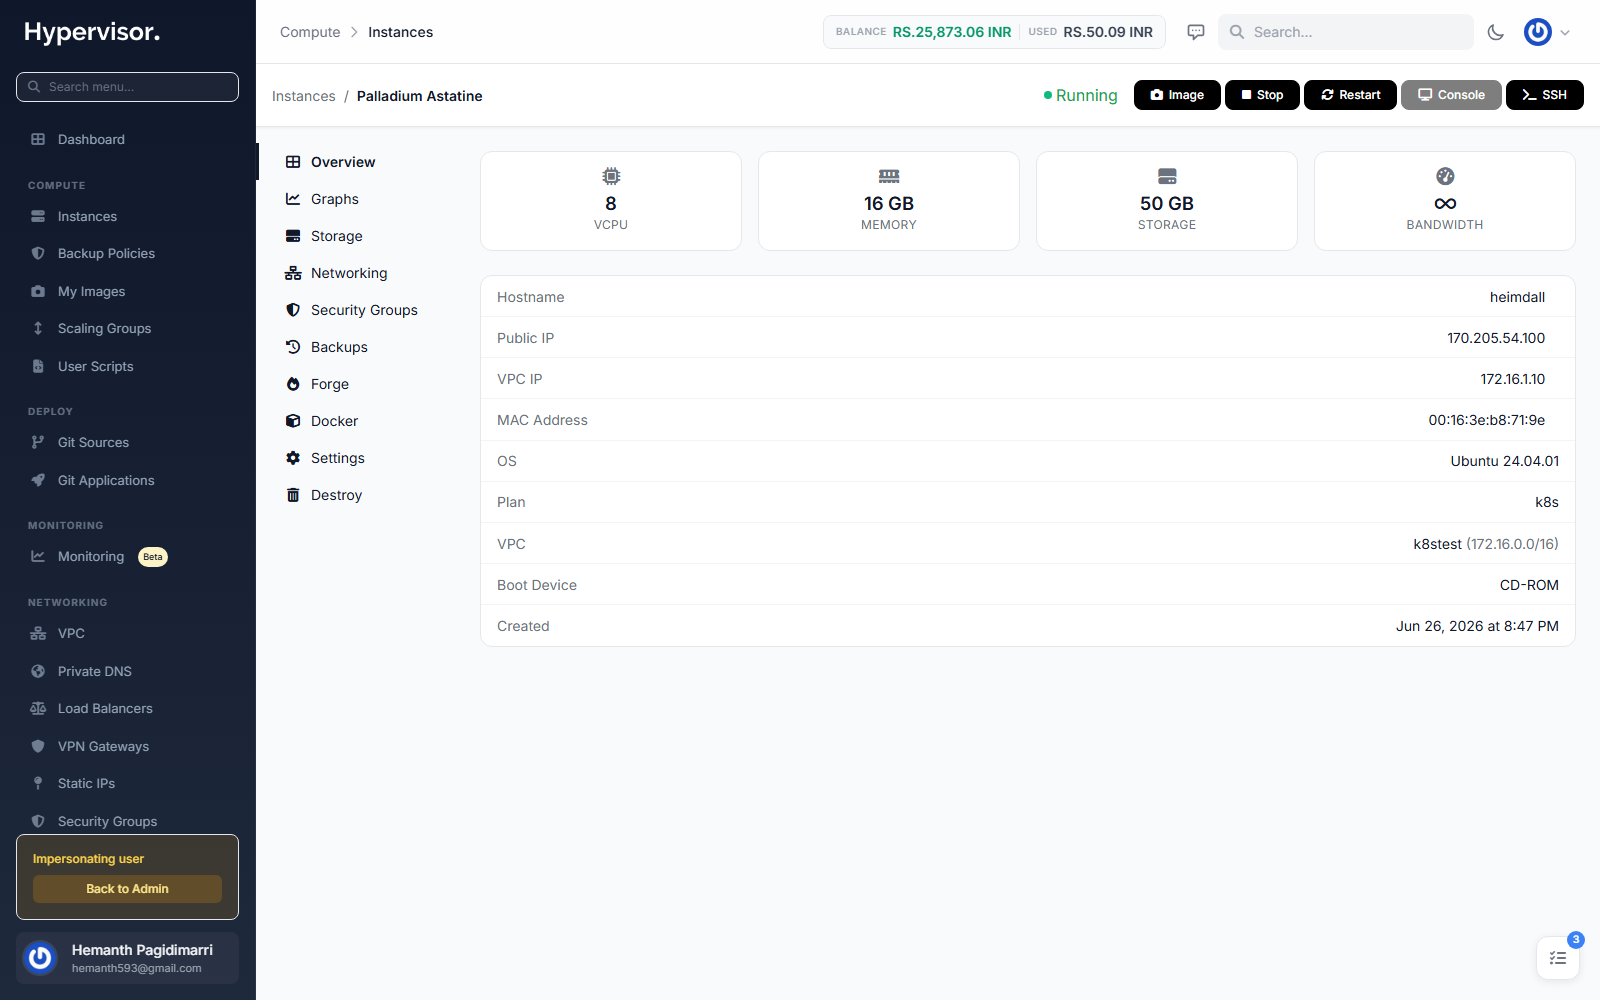Click the Instances sidebar icon
Image resolution: width=1600 pixels, height=1000 pixels.
[38, 216]
